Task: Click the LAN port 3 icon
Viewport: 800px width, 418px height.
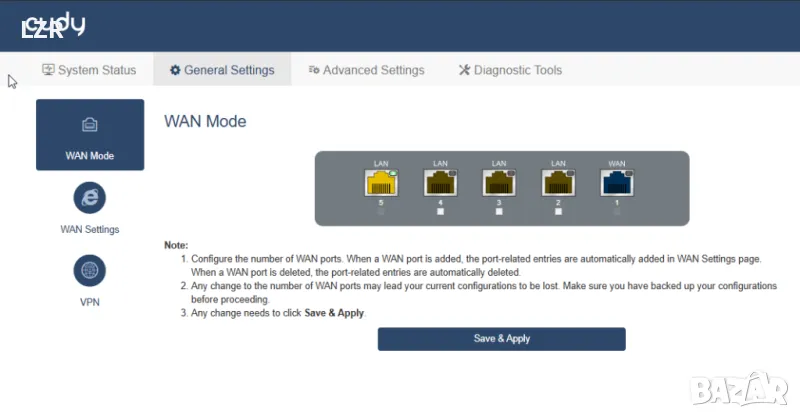Action: 499,183
